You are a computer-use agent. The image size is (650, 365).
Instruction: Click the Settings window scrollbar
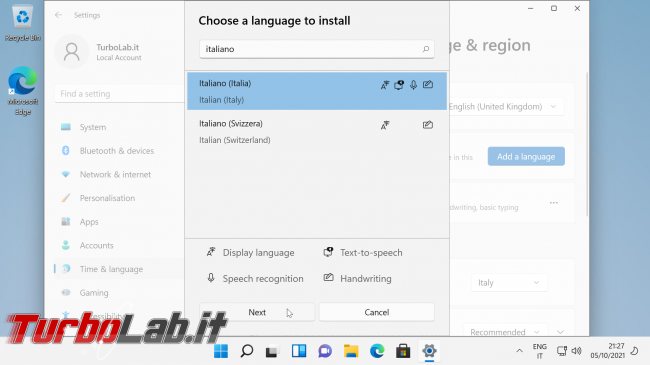(587, 144)
